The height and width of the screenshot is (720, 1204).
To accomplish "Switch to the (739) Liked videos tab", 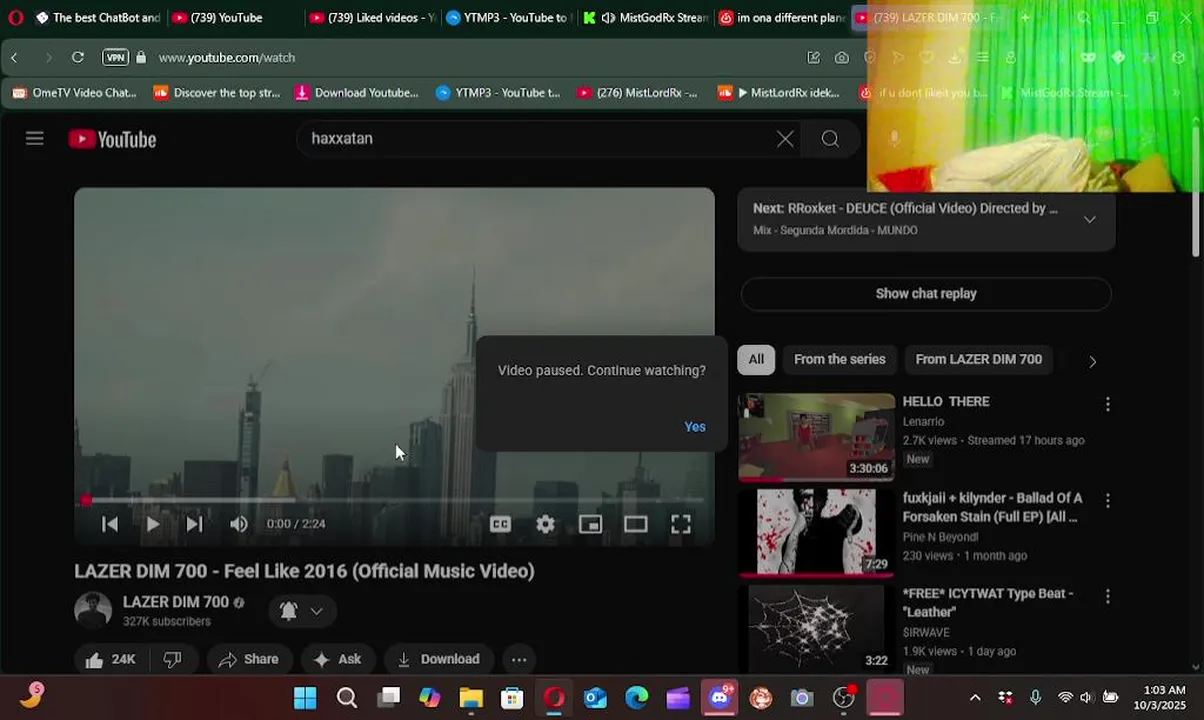I will 371,18.
